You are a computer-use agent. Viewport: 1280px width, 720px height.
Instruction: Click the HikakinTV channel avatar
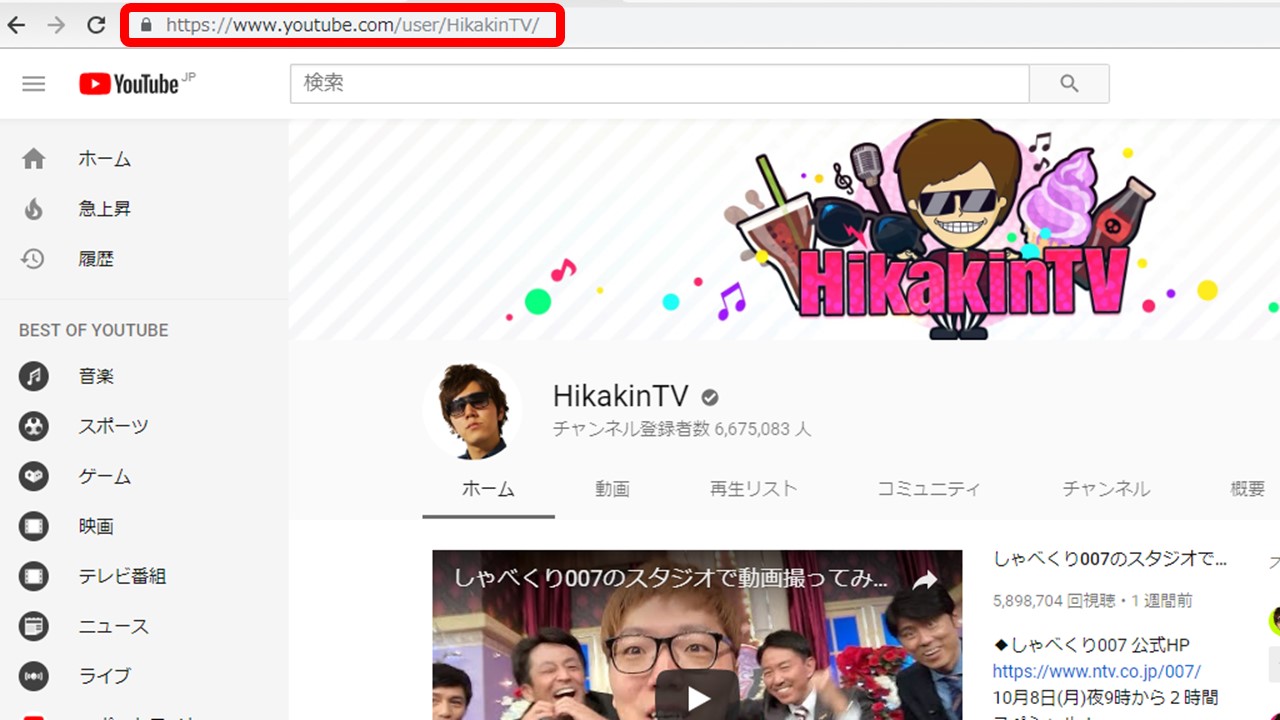(x=472, y=411)
